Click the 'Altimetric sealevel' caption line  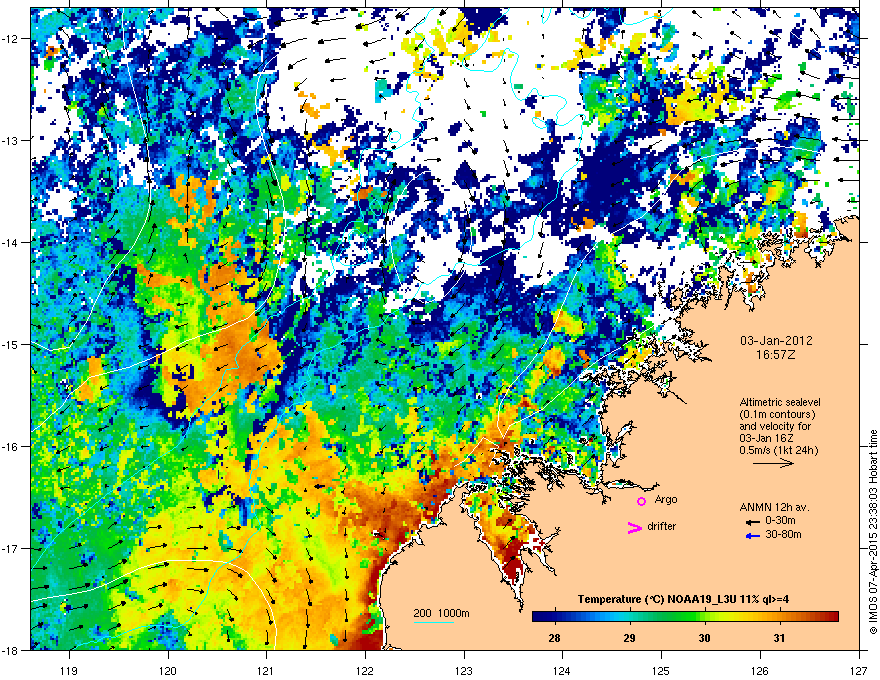pos(780,402)
